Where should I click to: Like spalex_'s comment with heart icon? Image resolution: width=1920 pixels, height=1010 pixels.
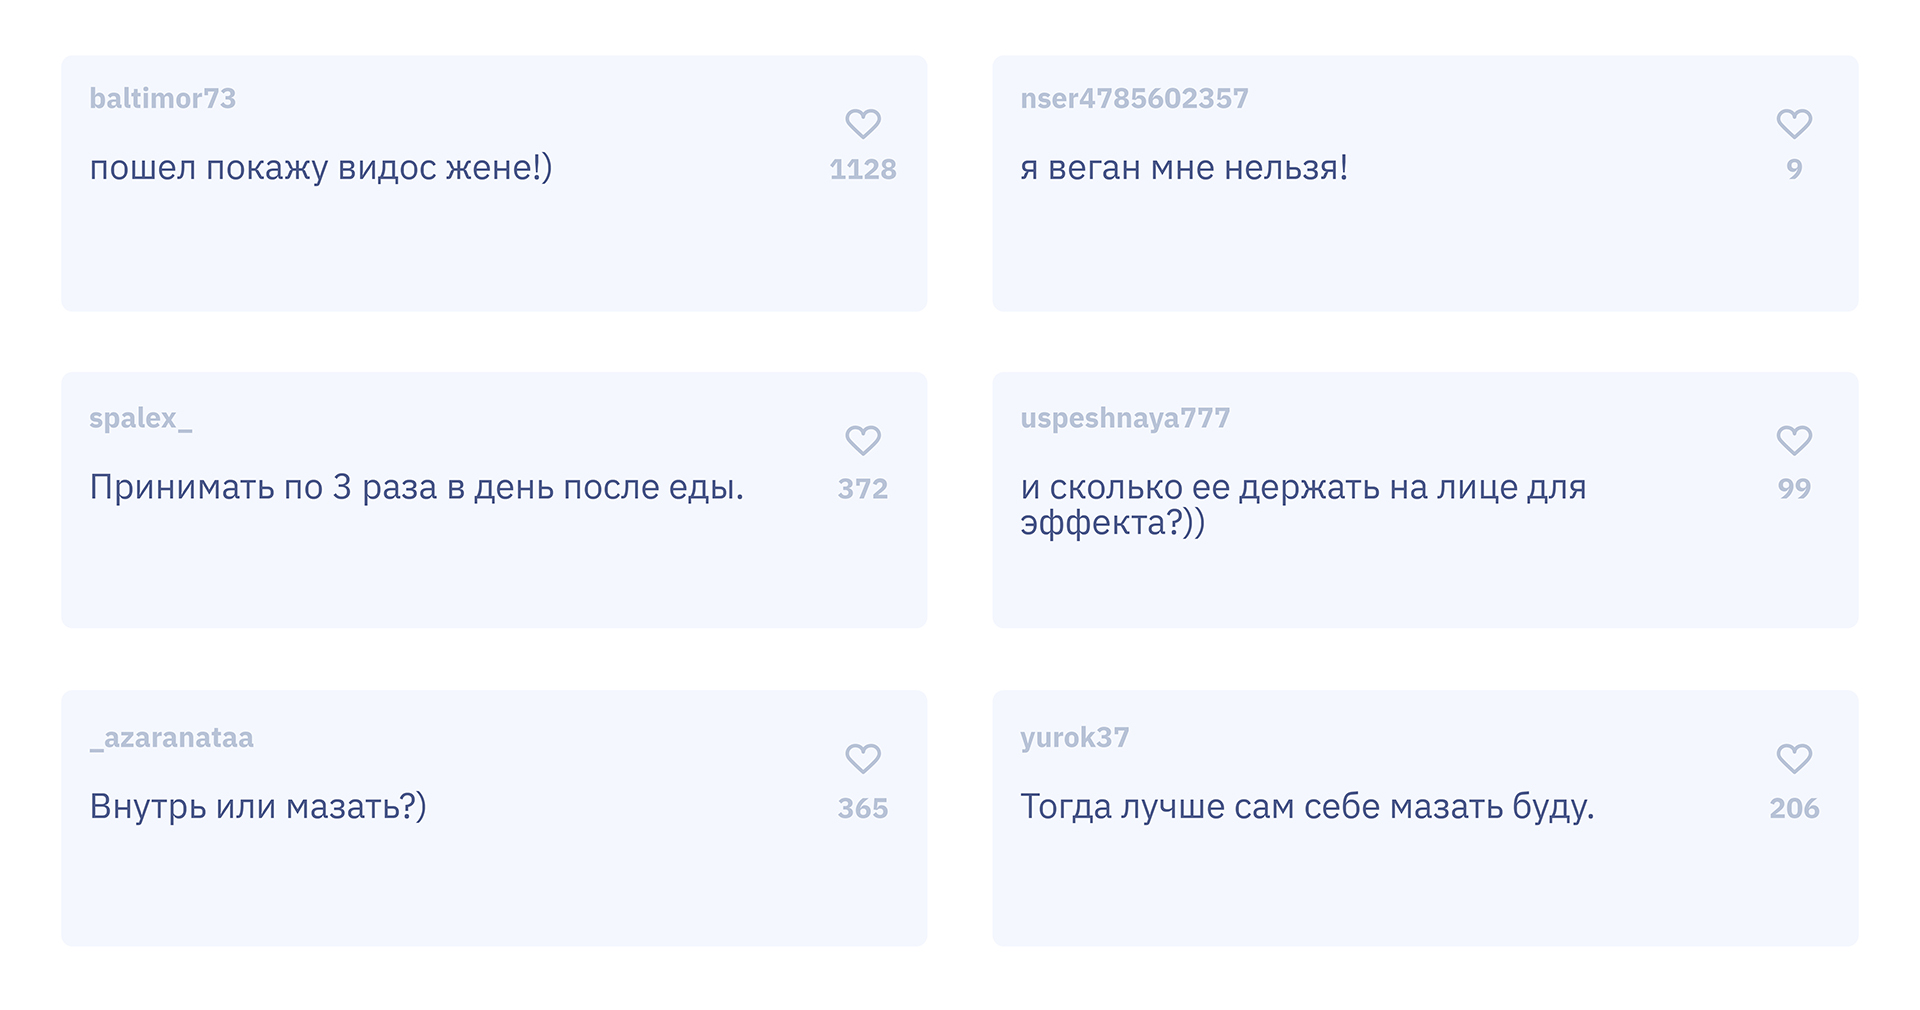[862, 441]
